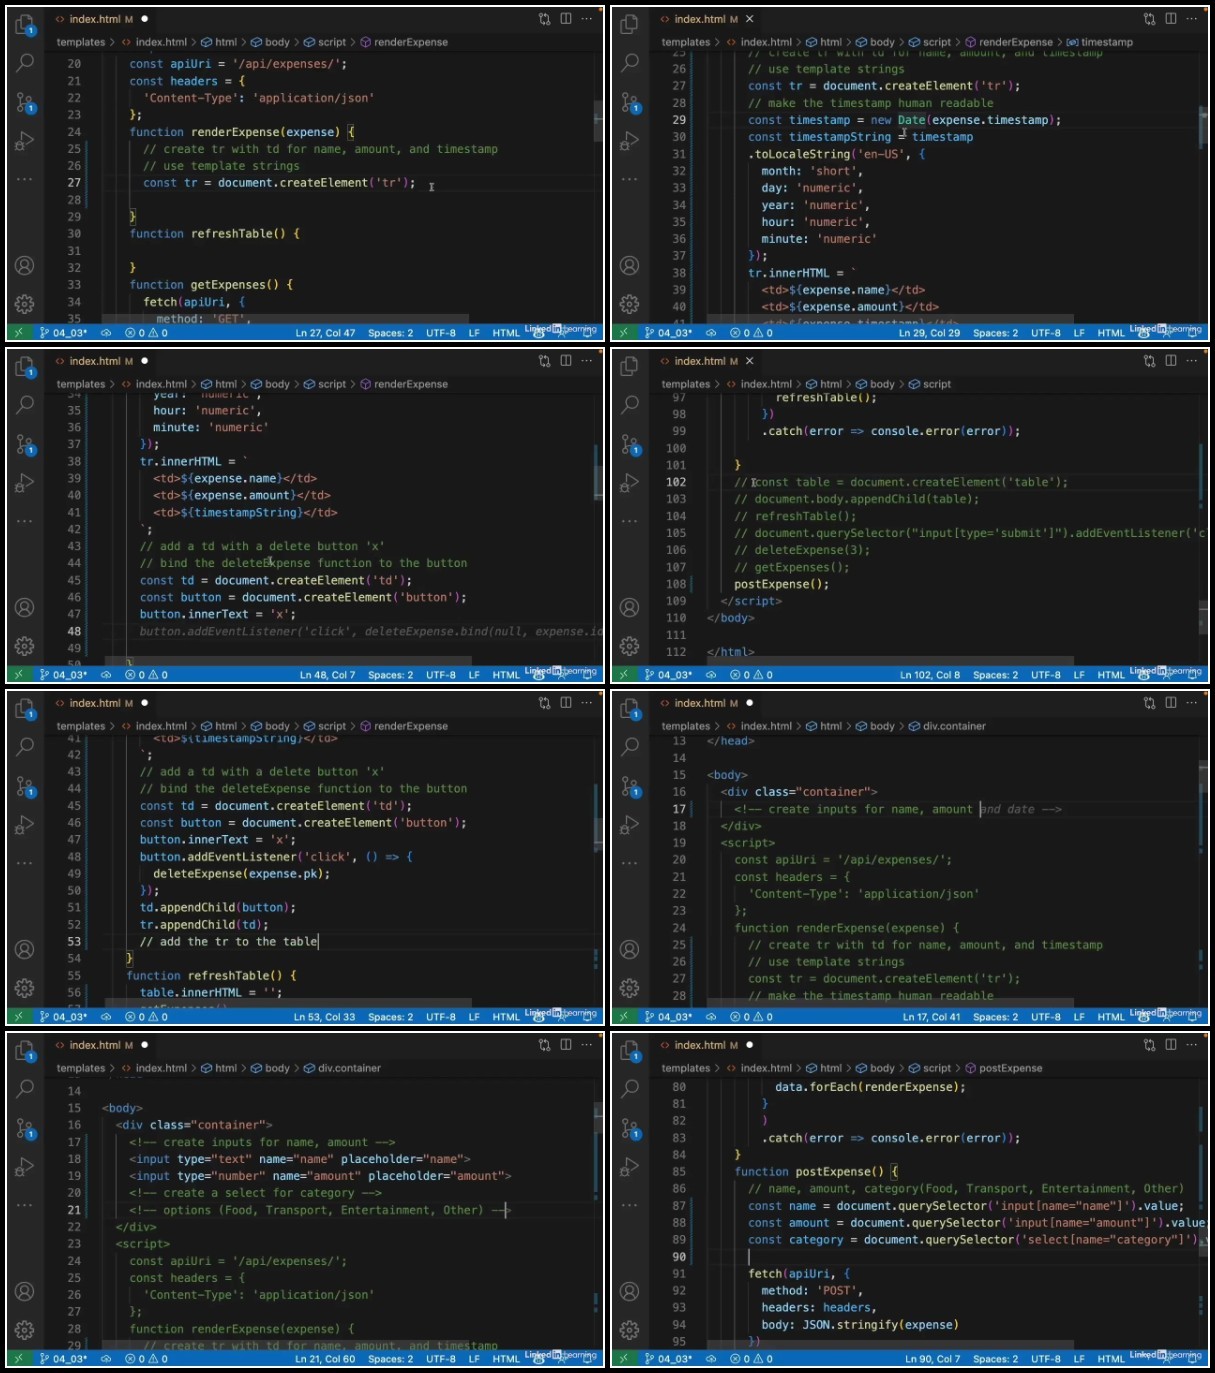
Task: Open Manage gear in the Ln 27, Col 47 panel
Action: pos(25,303)
